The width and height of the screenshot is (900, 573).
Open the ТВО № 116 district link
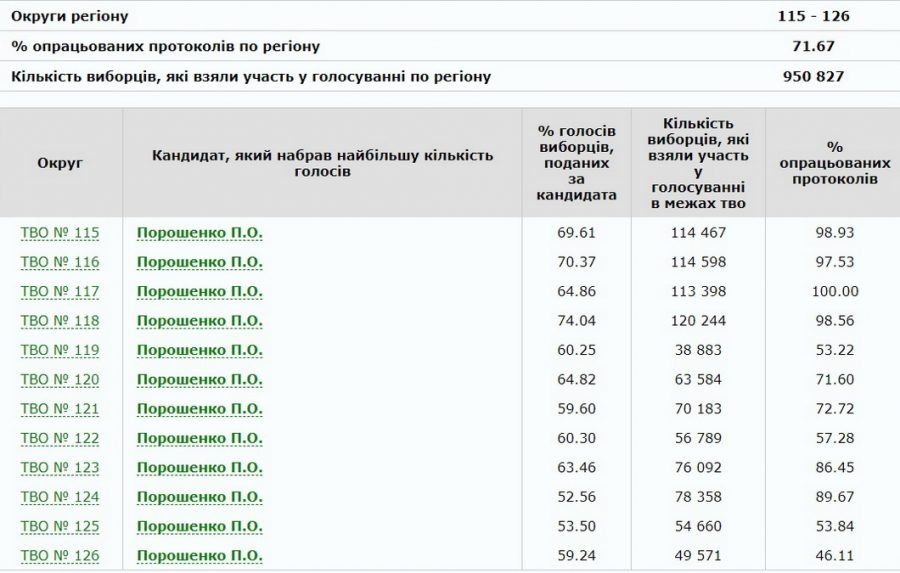[60, 262]
